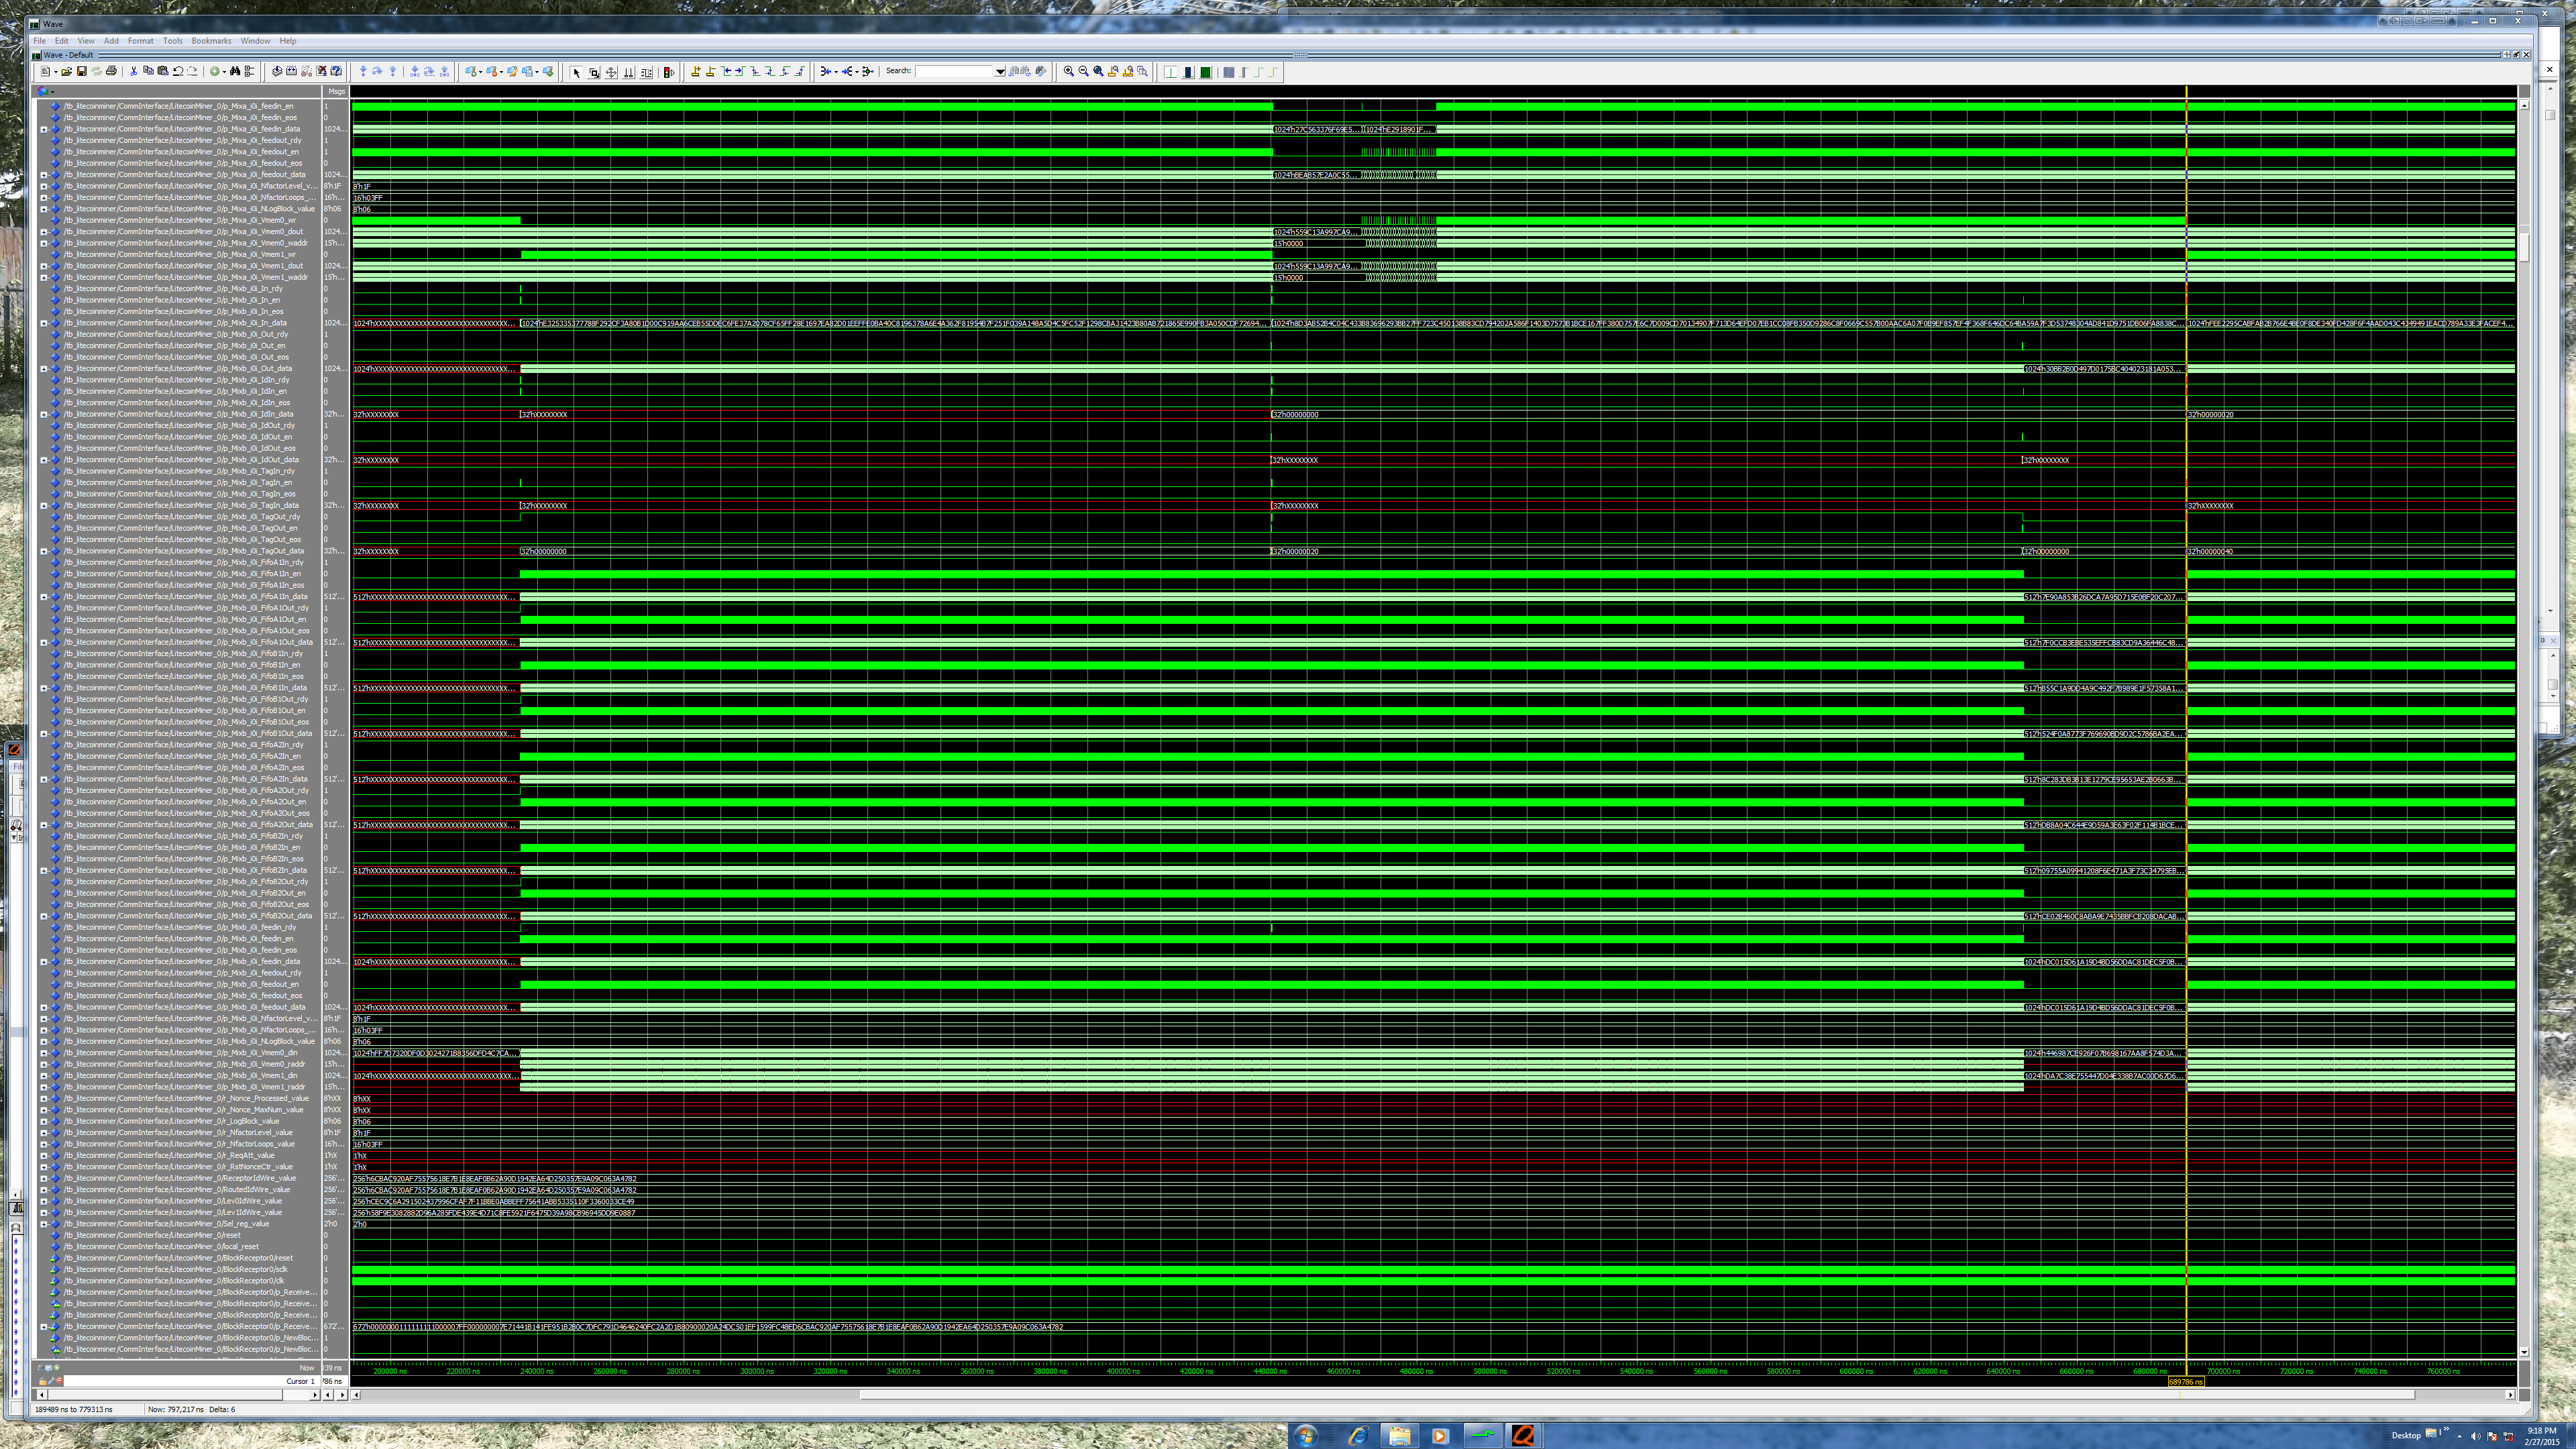
Task: Open the Search box dropdown arrow
Action: [x=1000, y=71]
